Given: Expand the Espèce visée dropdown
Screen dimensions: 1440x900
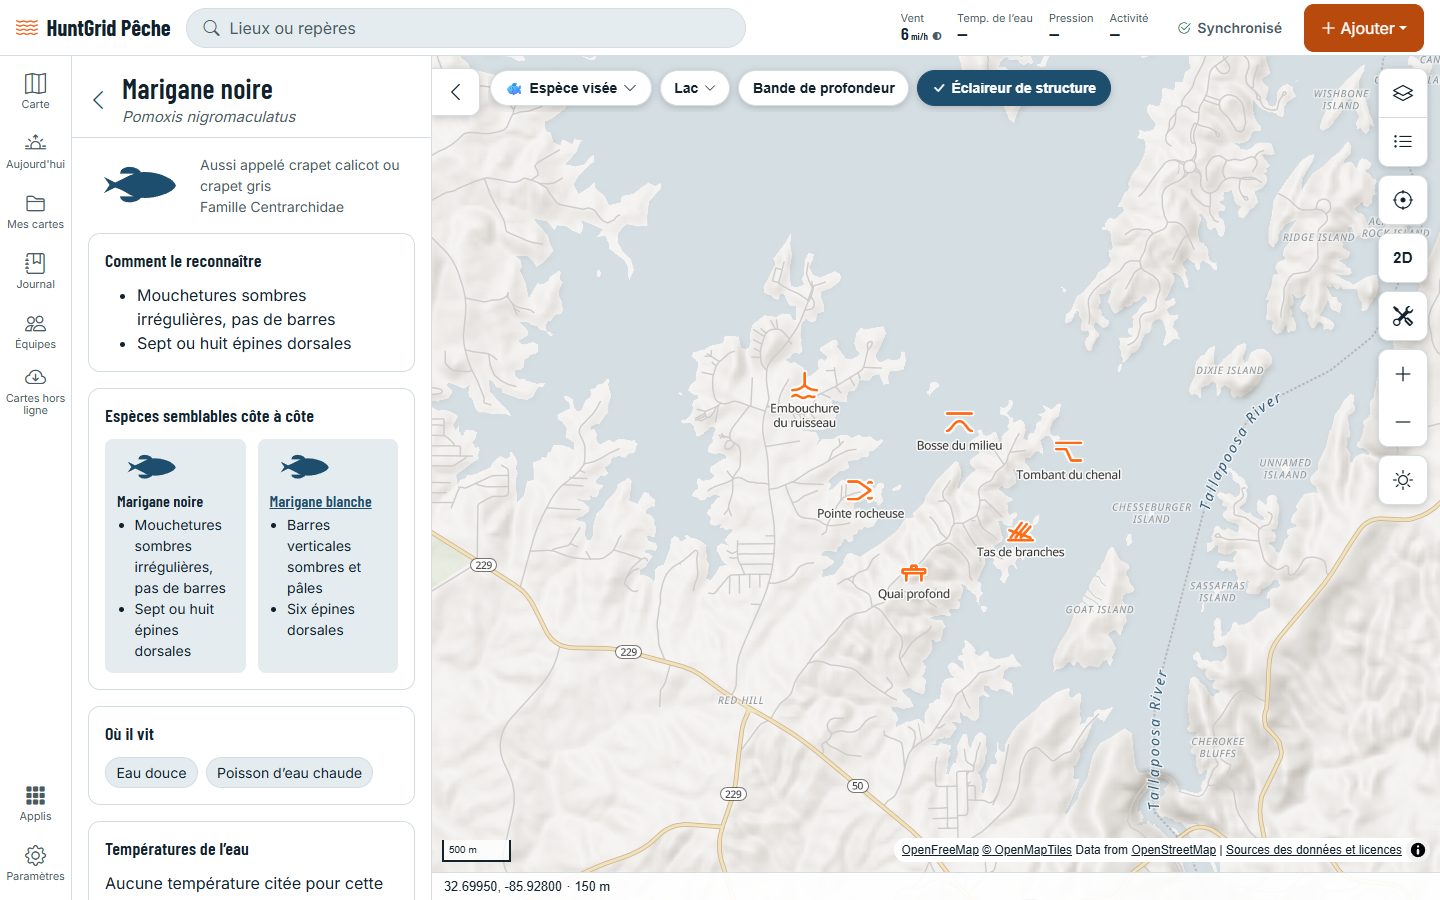Looking at the screenshot, I should tap(571, 88).
